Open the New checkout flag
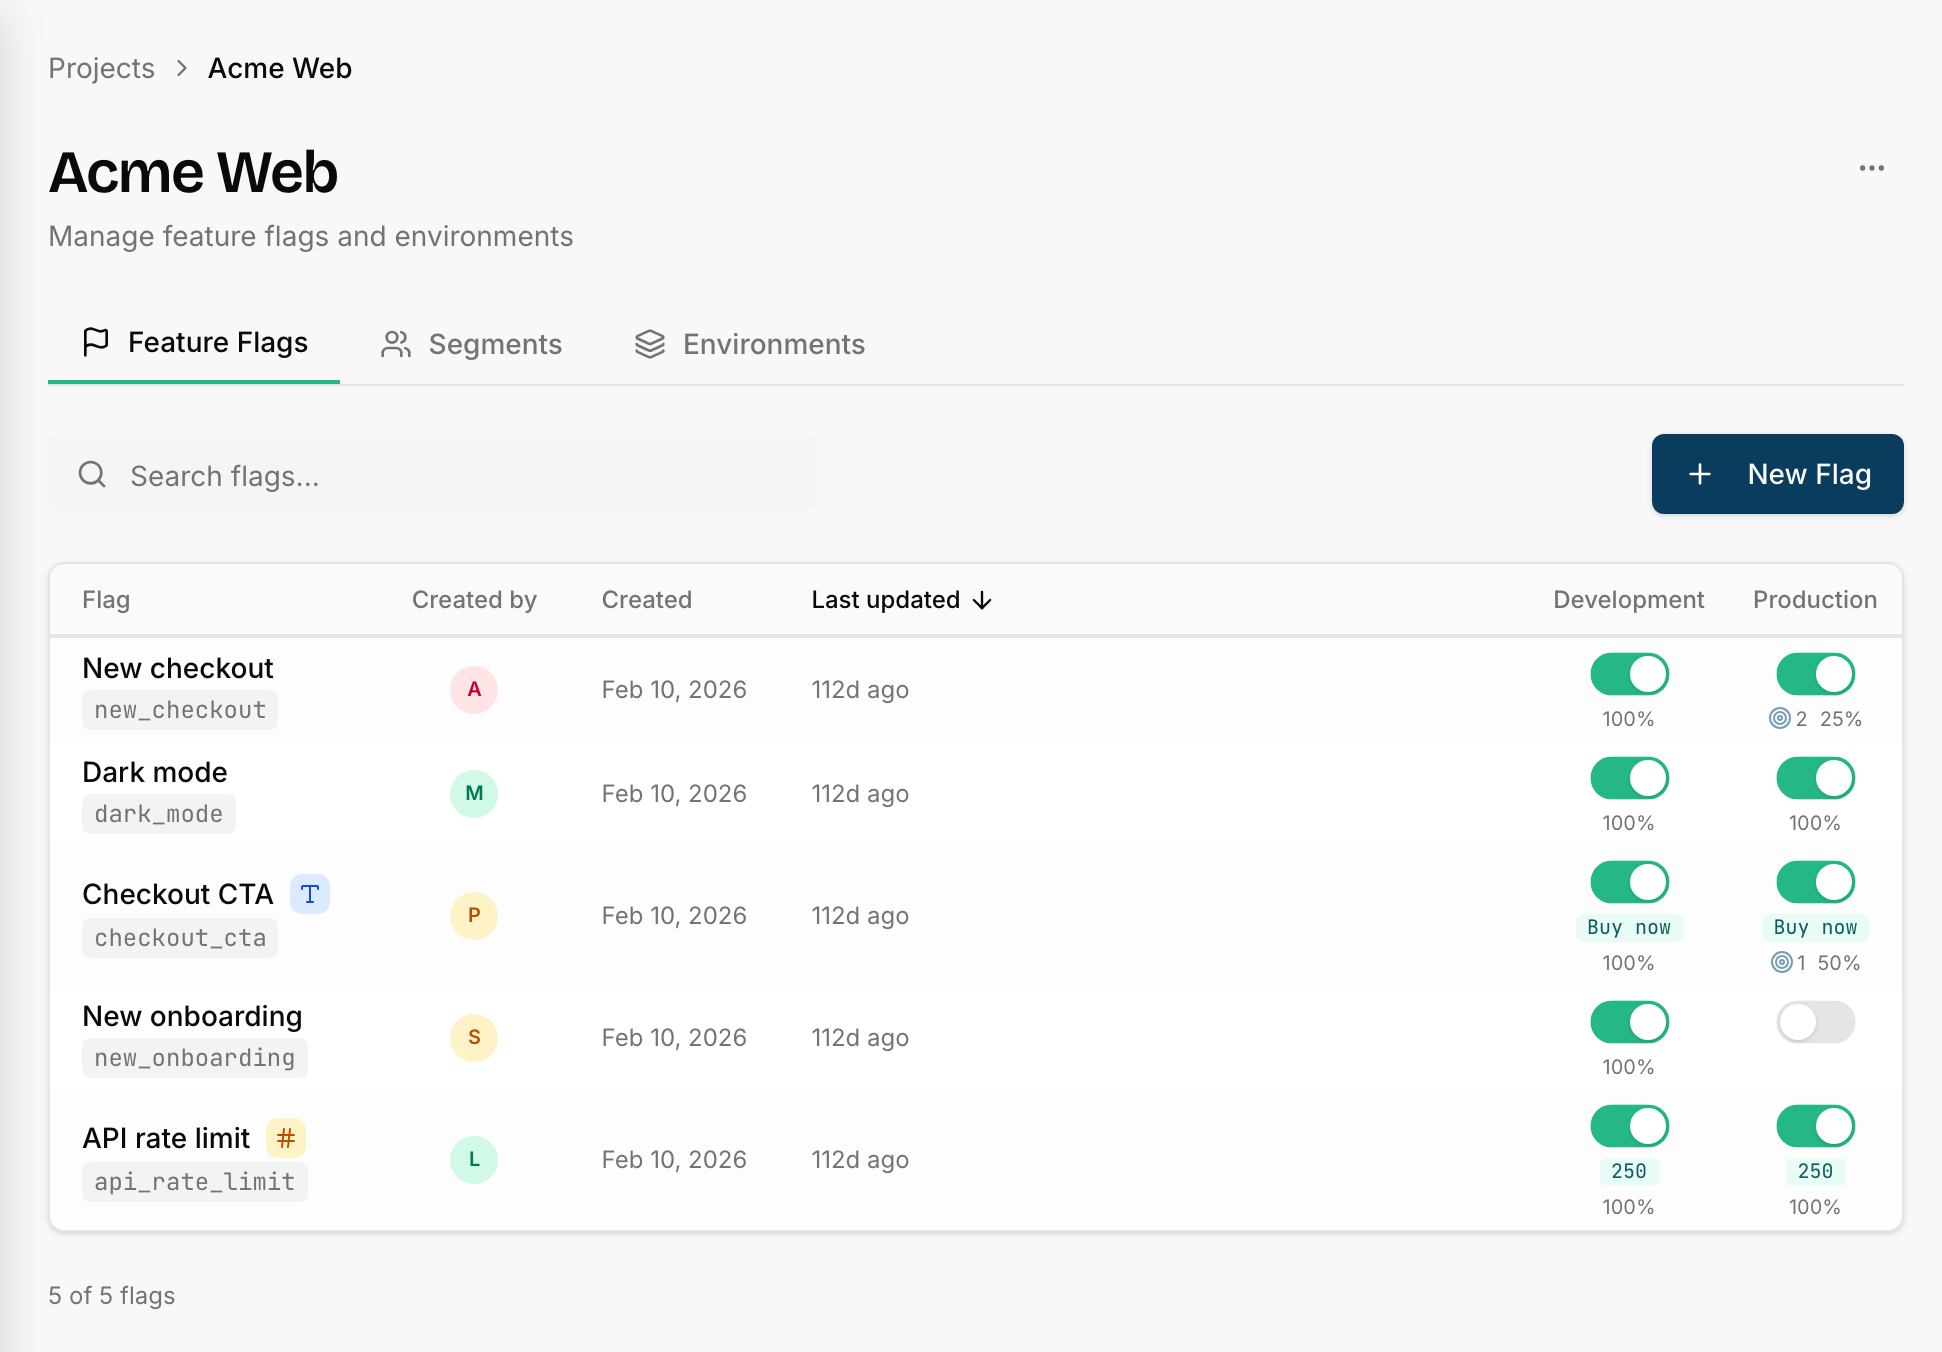This screenshot has width=1942, height=1352. (x=178, y=668)
